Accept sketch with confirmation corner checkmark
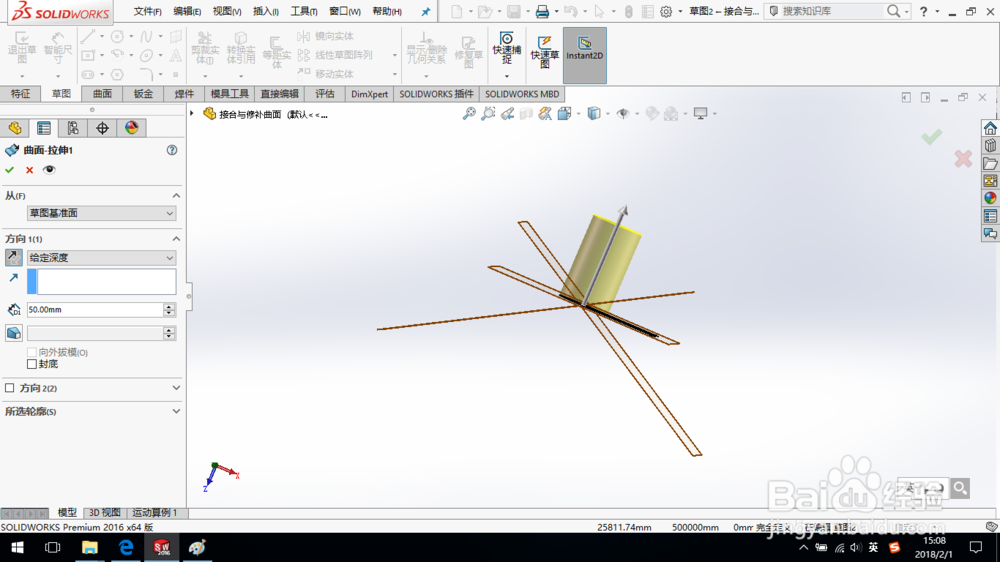This screenshot has height=562, width=1000. tap(932, 137)
